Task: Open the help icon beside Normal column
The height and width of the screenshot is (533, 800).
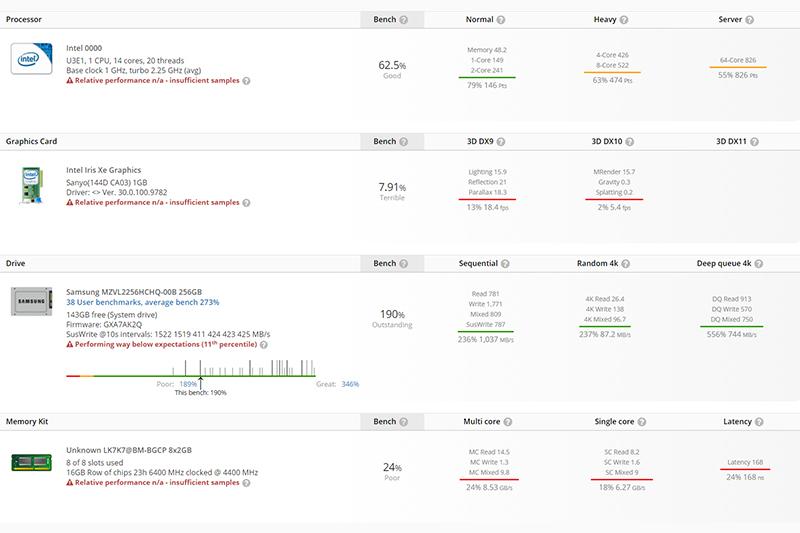Action: click(x=500, y=19)
